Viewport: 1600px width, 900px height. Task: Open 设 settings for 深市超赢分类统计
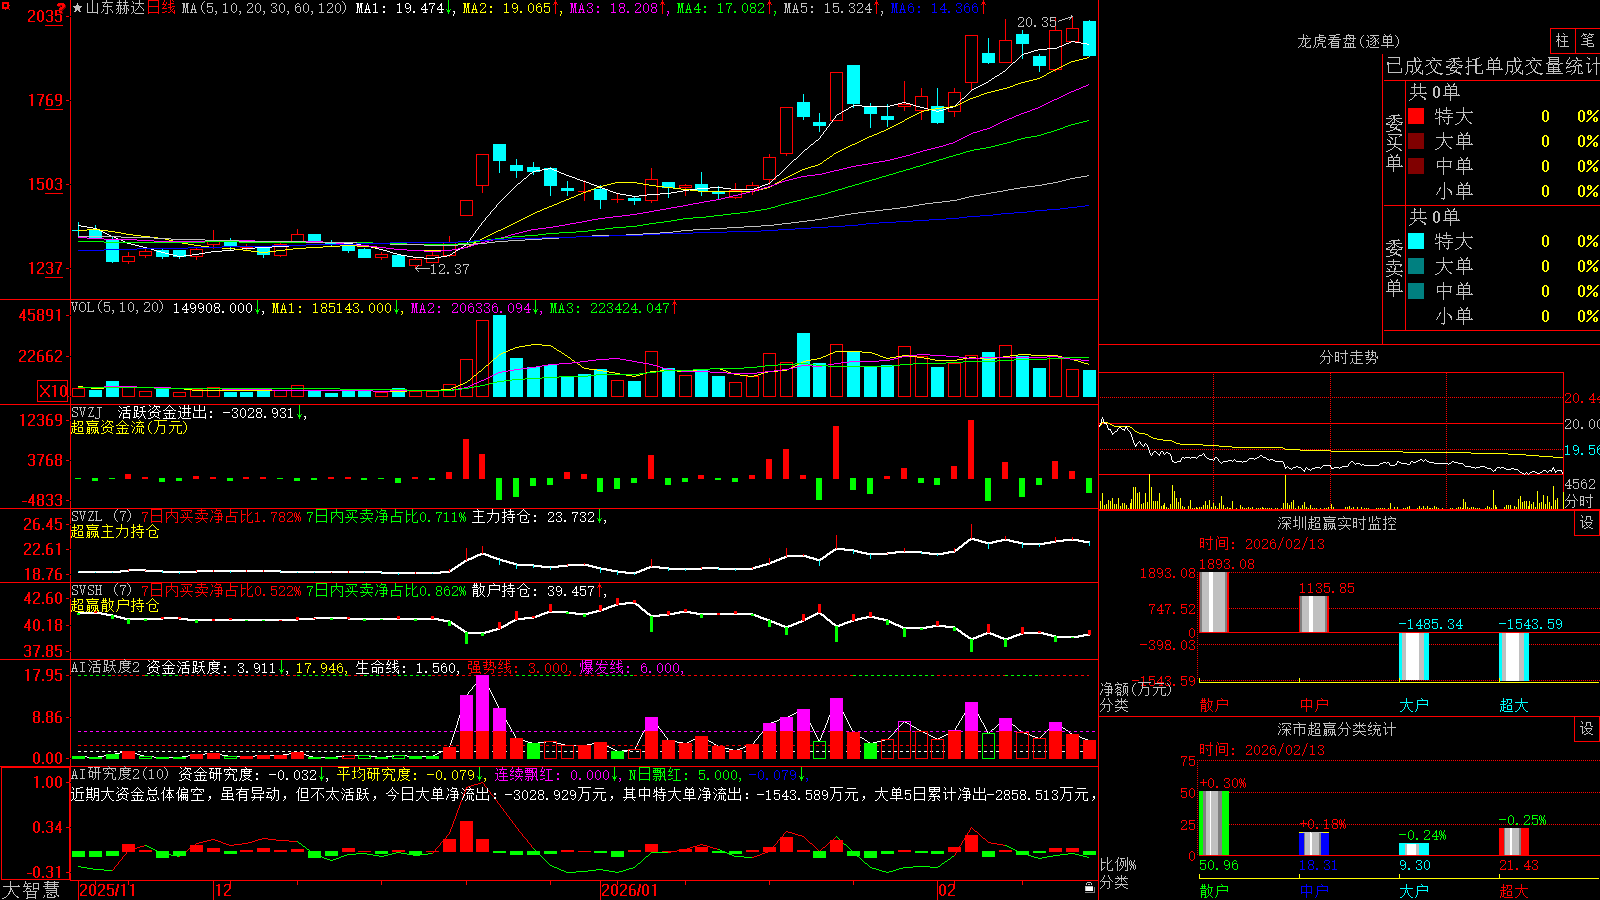[x=1587, y=729]
